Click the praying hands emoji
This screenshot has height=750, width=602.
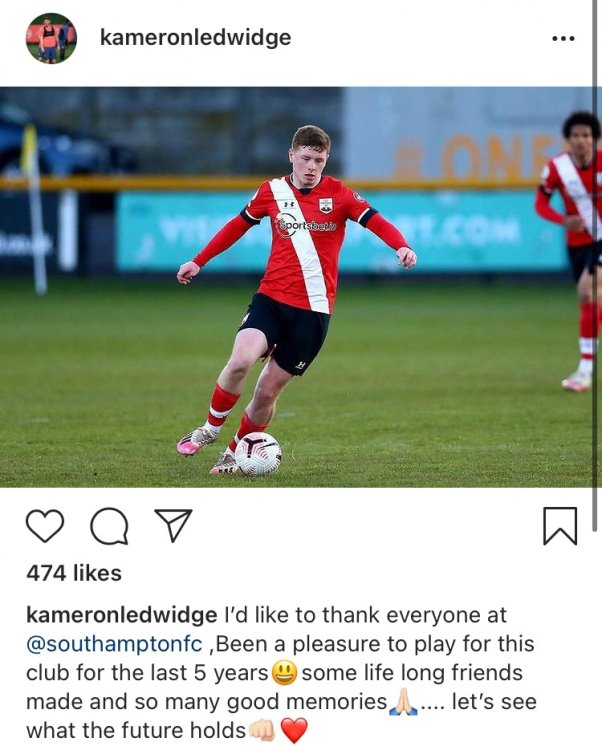point(404,702)
